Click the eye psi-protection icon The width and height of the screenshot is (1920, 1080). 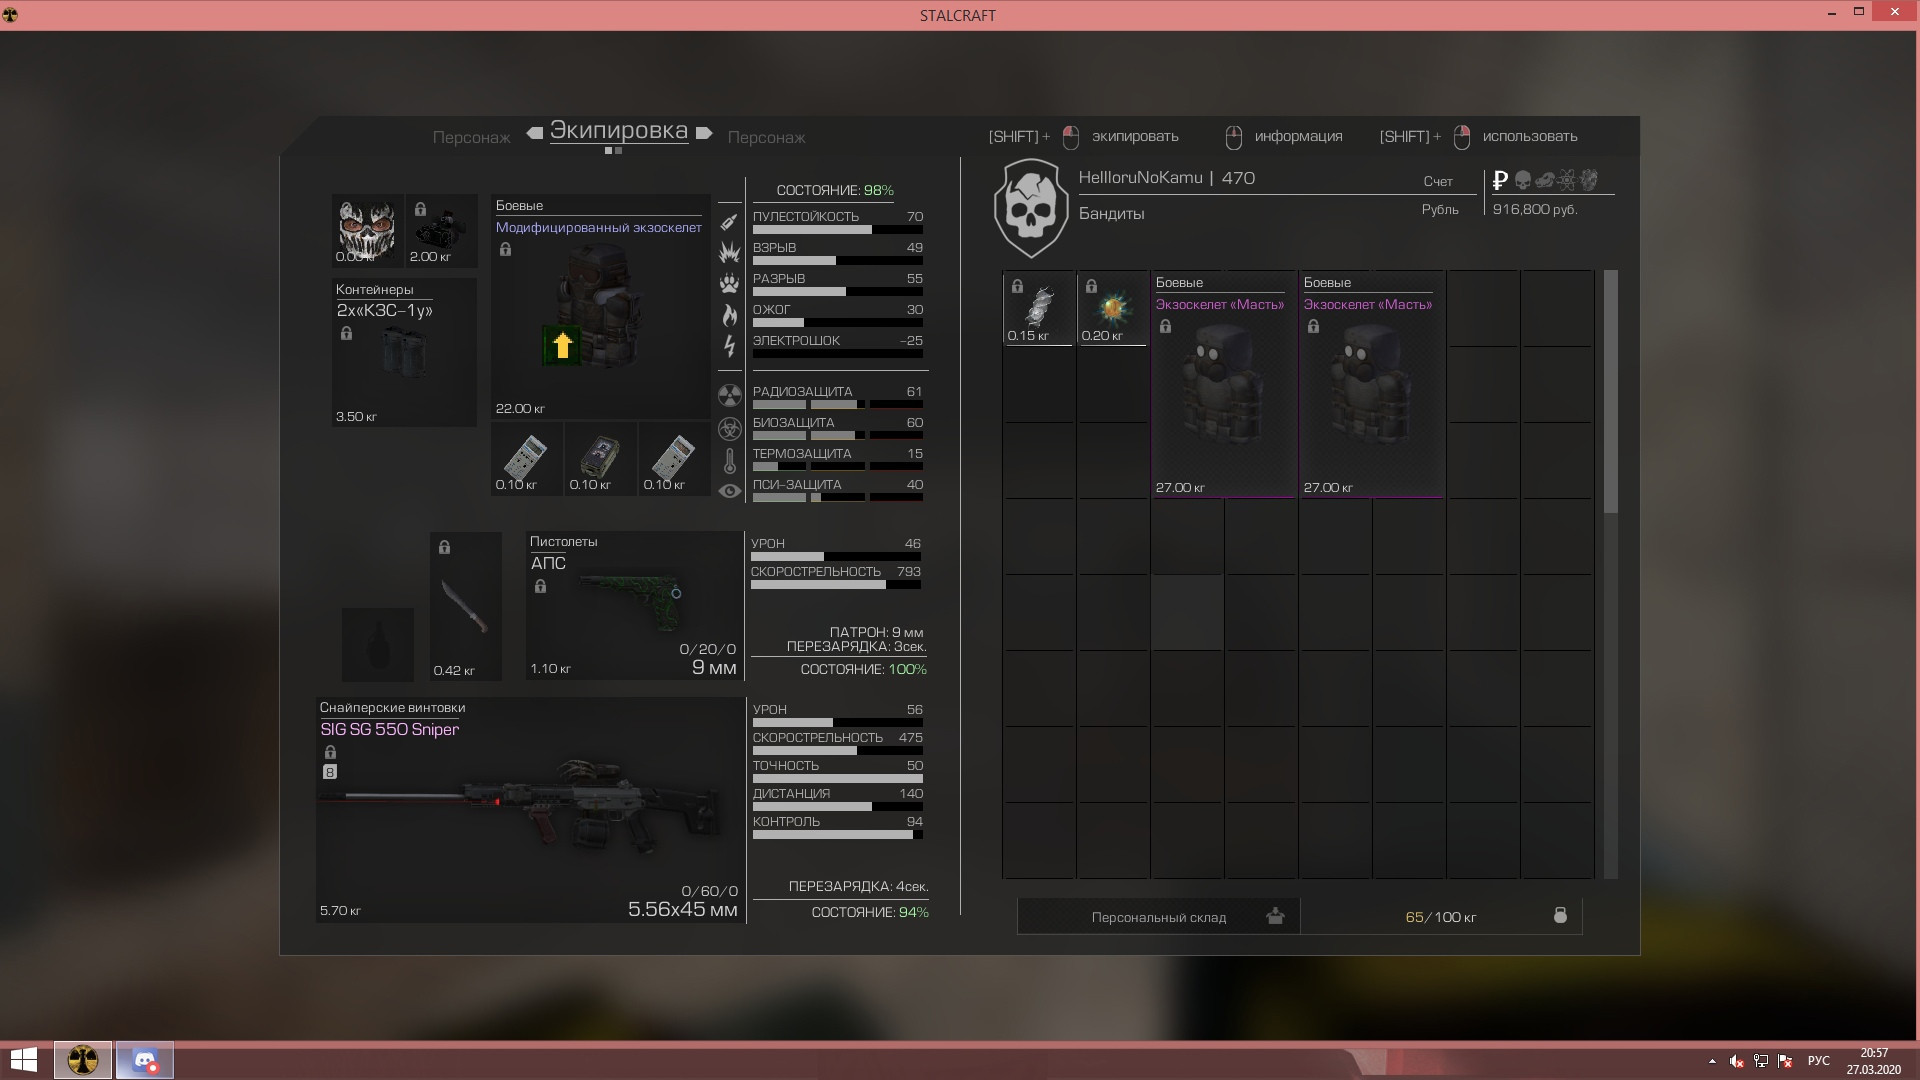pyautogui.click(x=730, y=491)
